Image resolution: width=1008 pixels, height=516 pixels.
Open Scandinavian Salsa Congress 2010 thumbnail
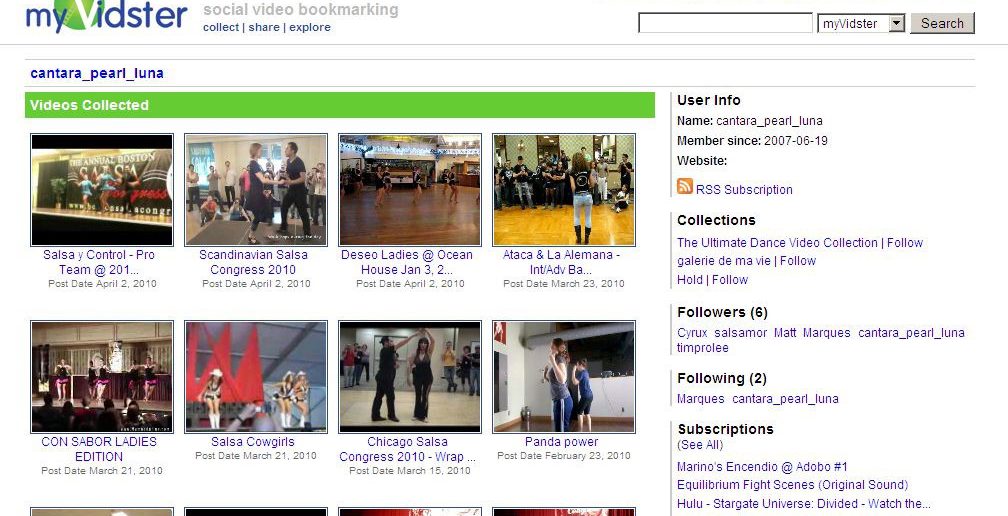(x=256, y=190)
